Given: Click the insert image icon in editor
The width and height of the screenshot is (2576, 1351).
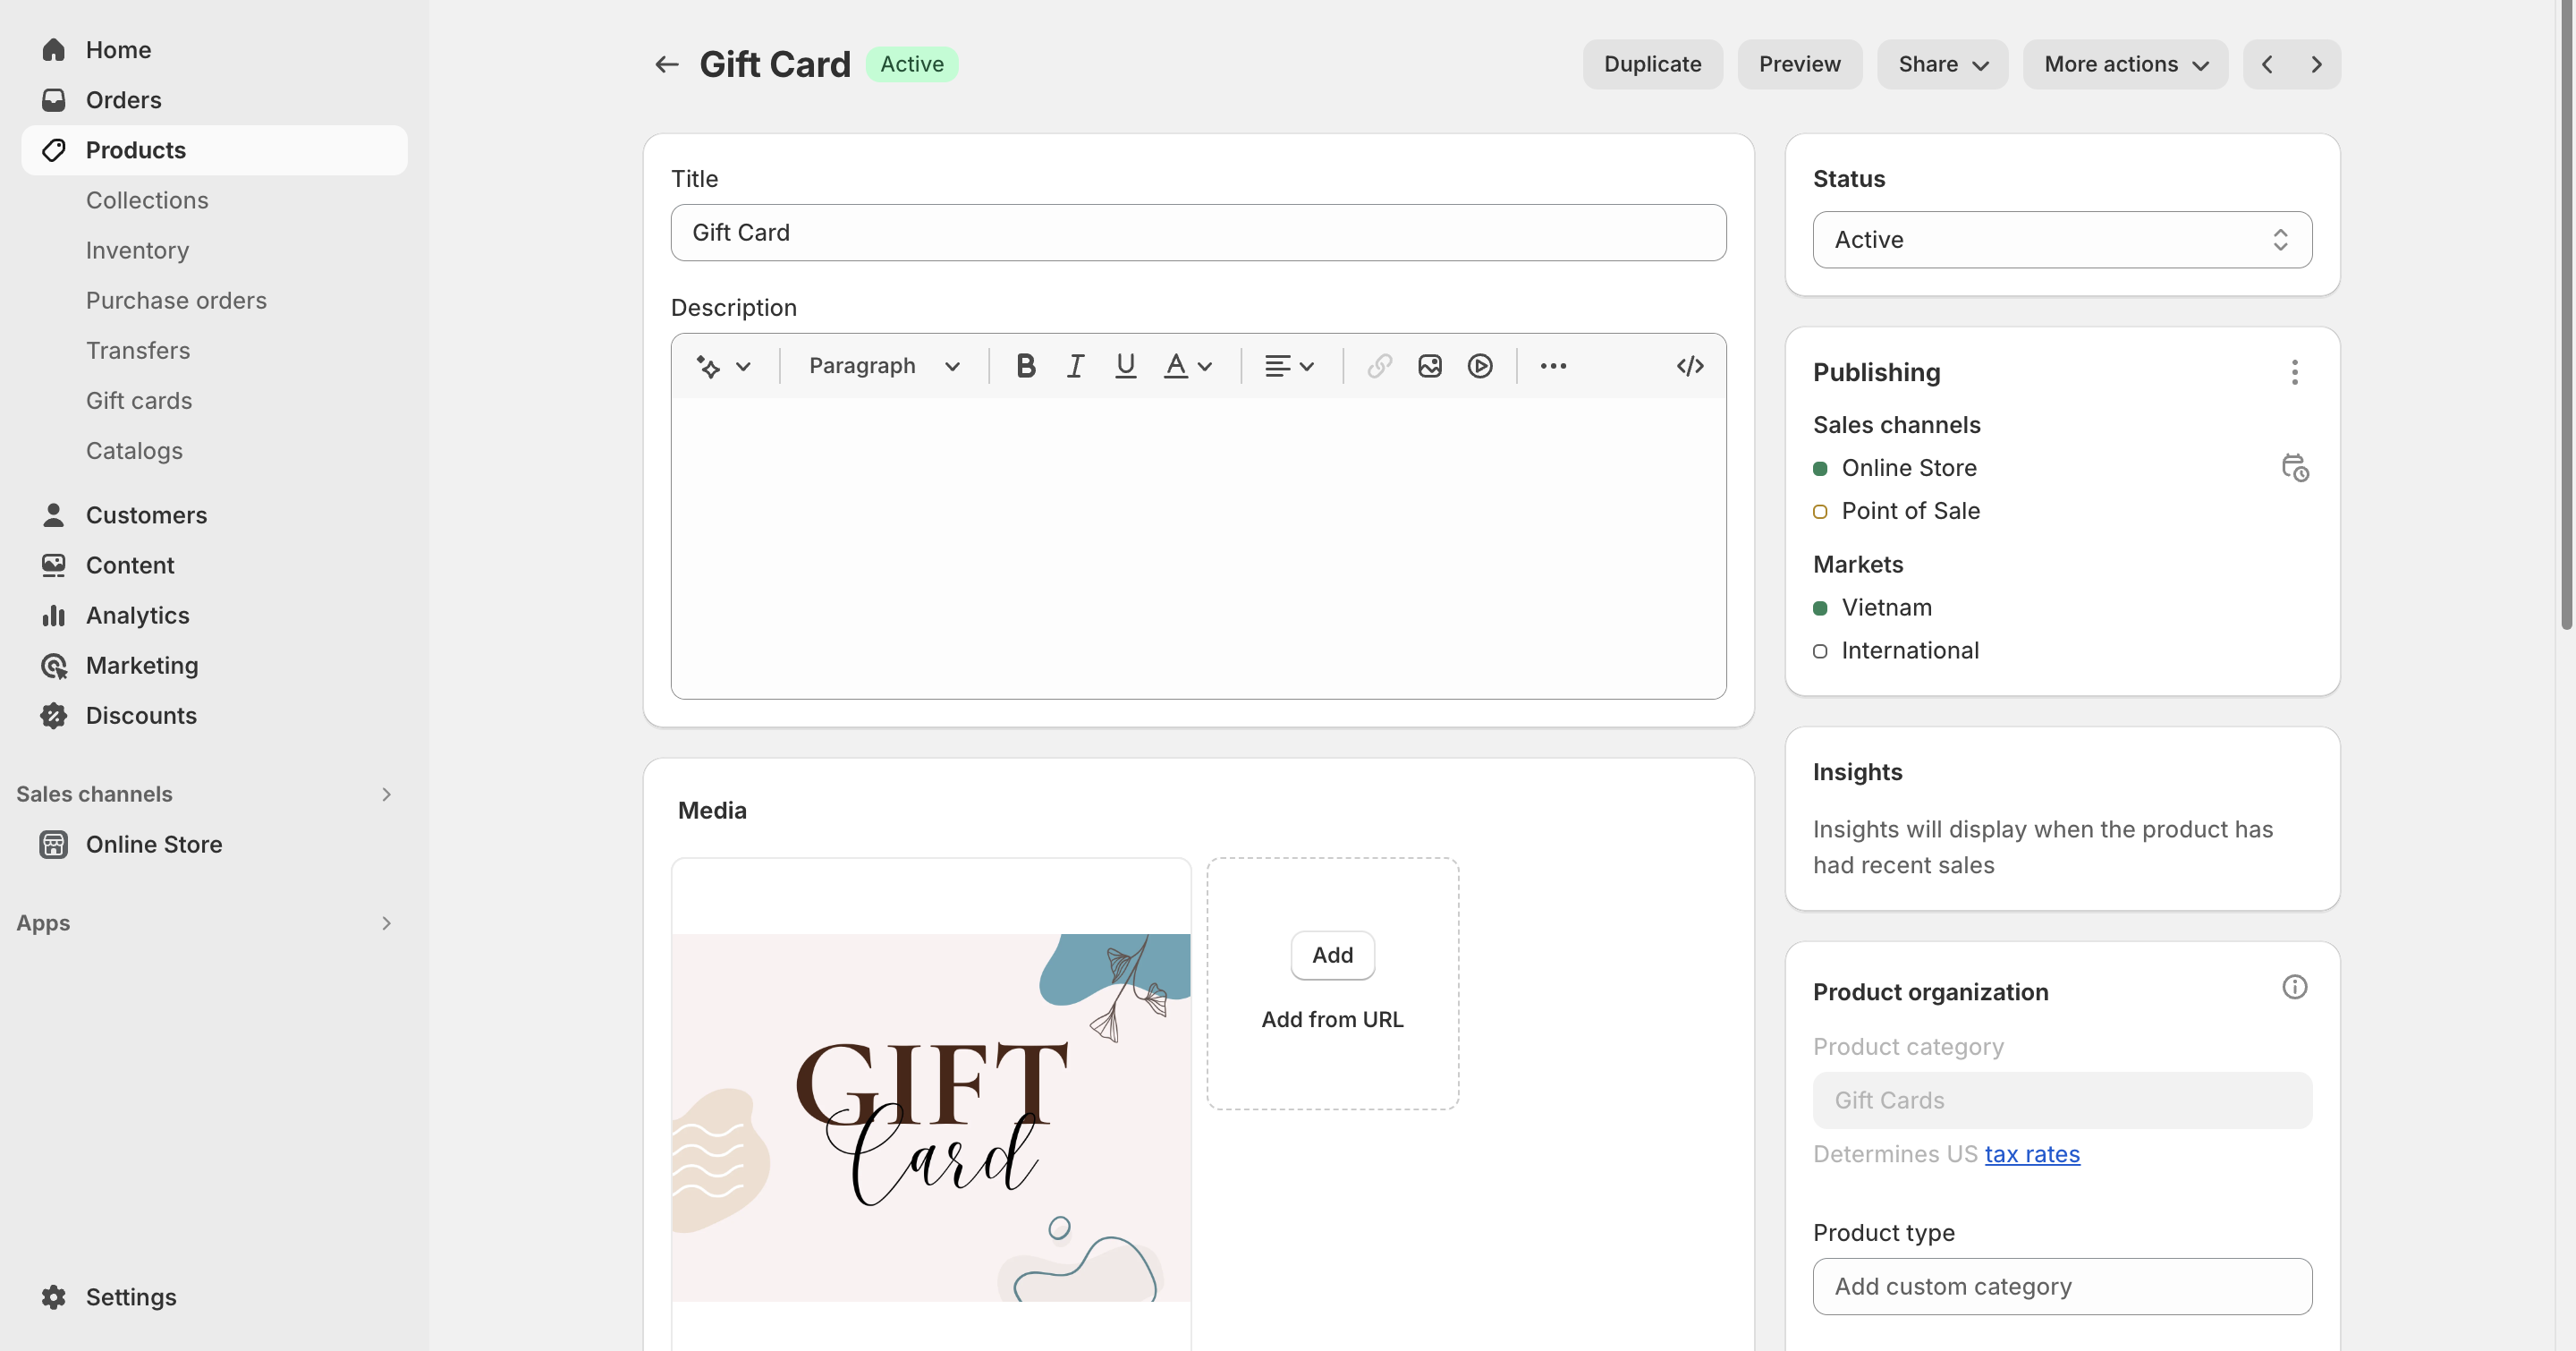Looking at the screenshot, I should (1429, 366).
